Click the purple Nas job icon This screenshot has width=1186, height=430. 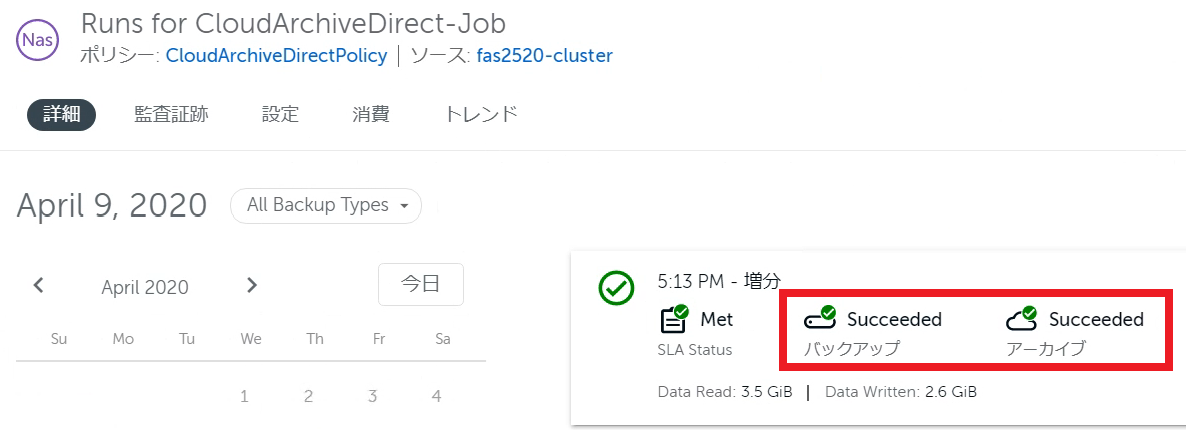pyautogui.click(x=38, y=39)
